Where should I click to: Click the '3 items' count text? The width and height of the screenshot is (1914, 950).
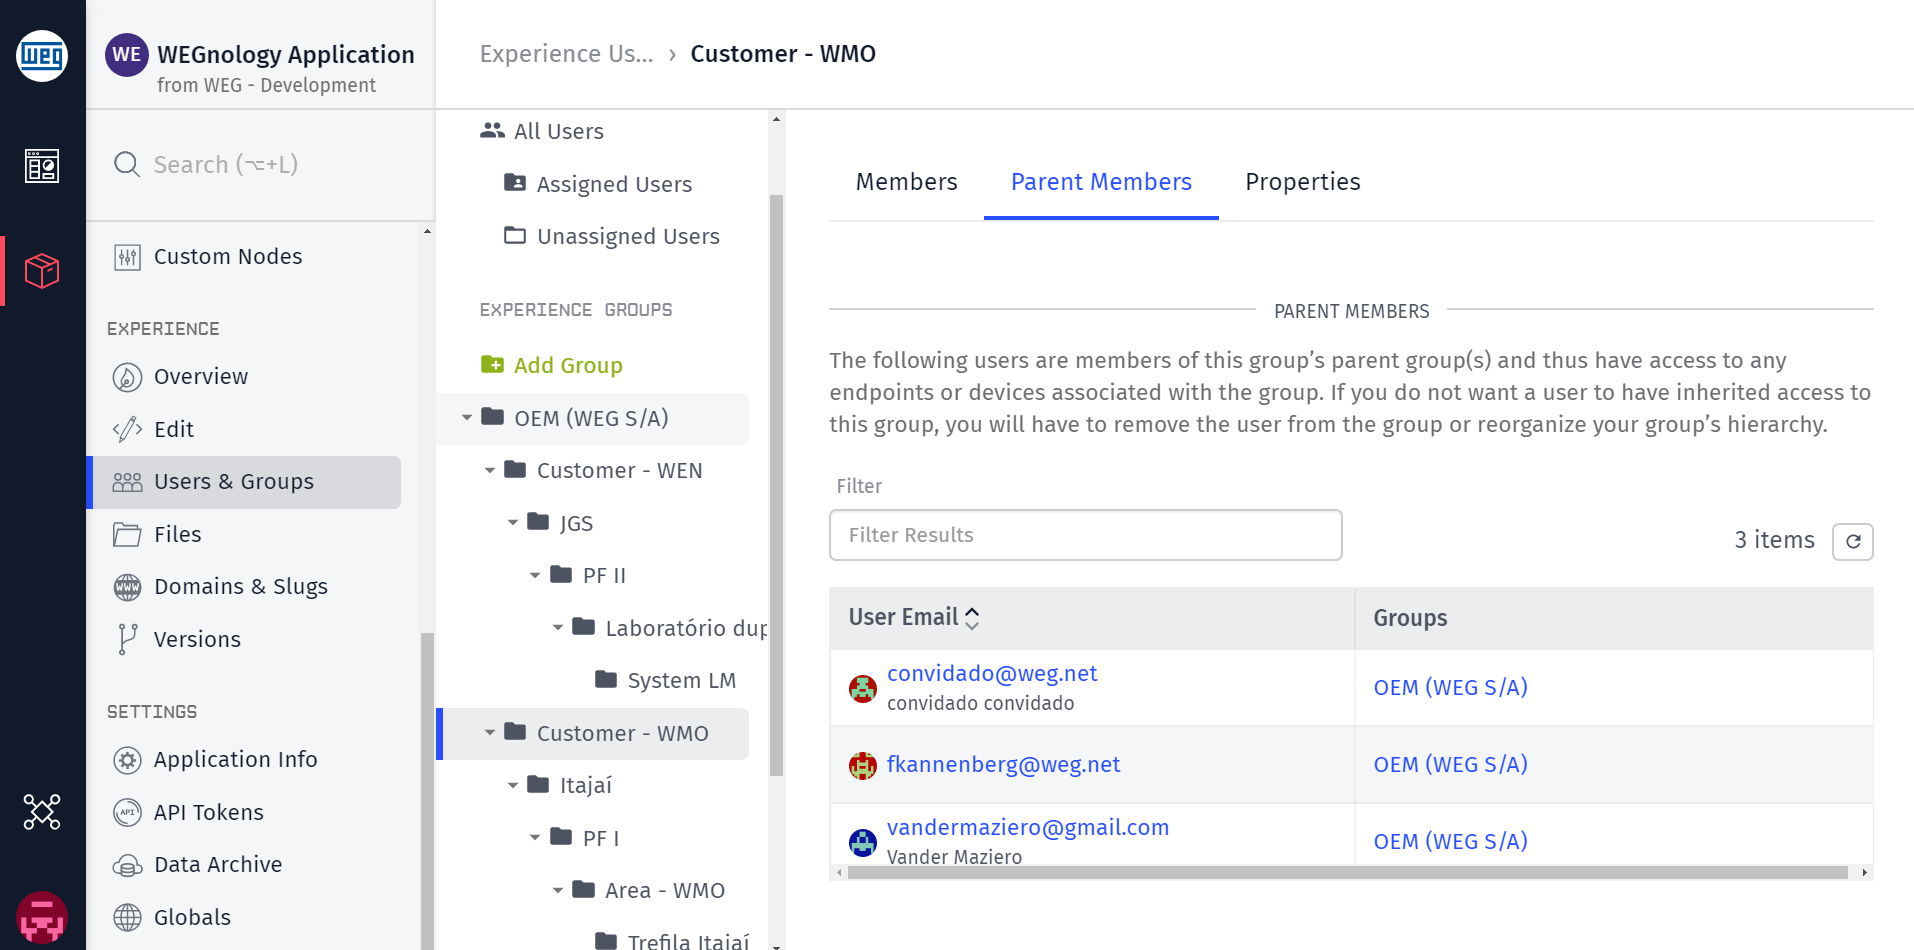pyautogui.click(x=1774, y=540)
